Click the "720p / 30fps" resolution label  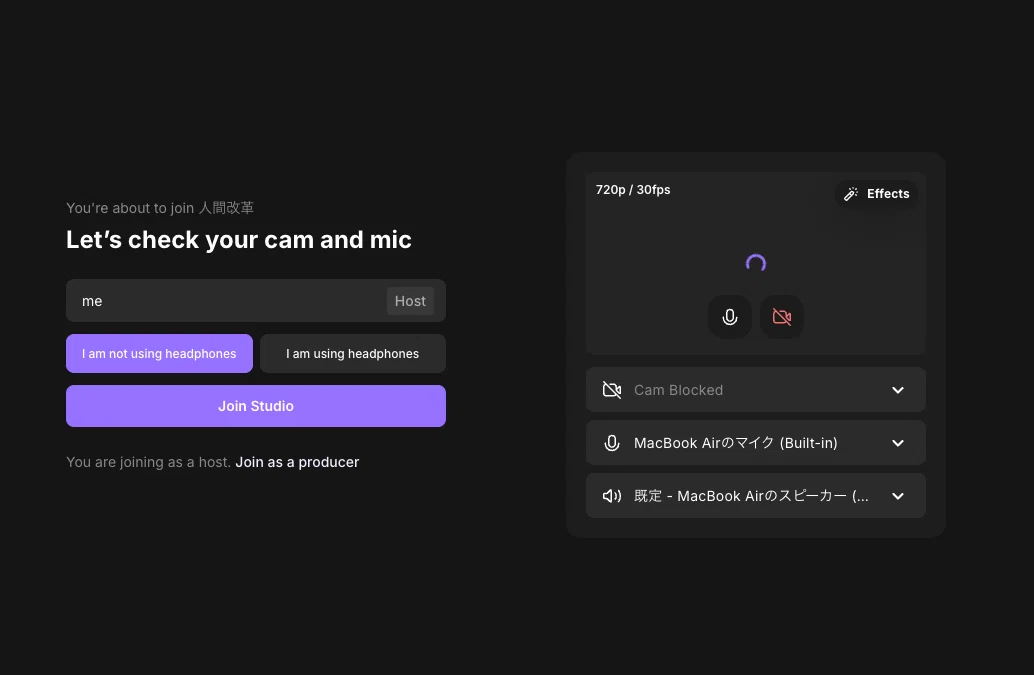coord(633,190)
